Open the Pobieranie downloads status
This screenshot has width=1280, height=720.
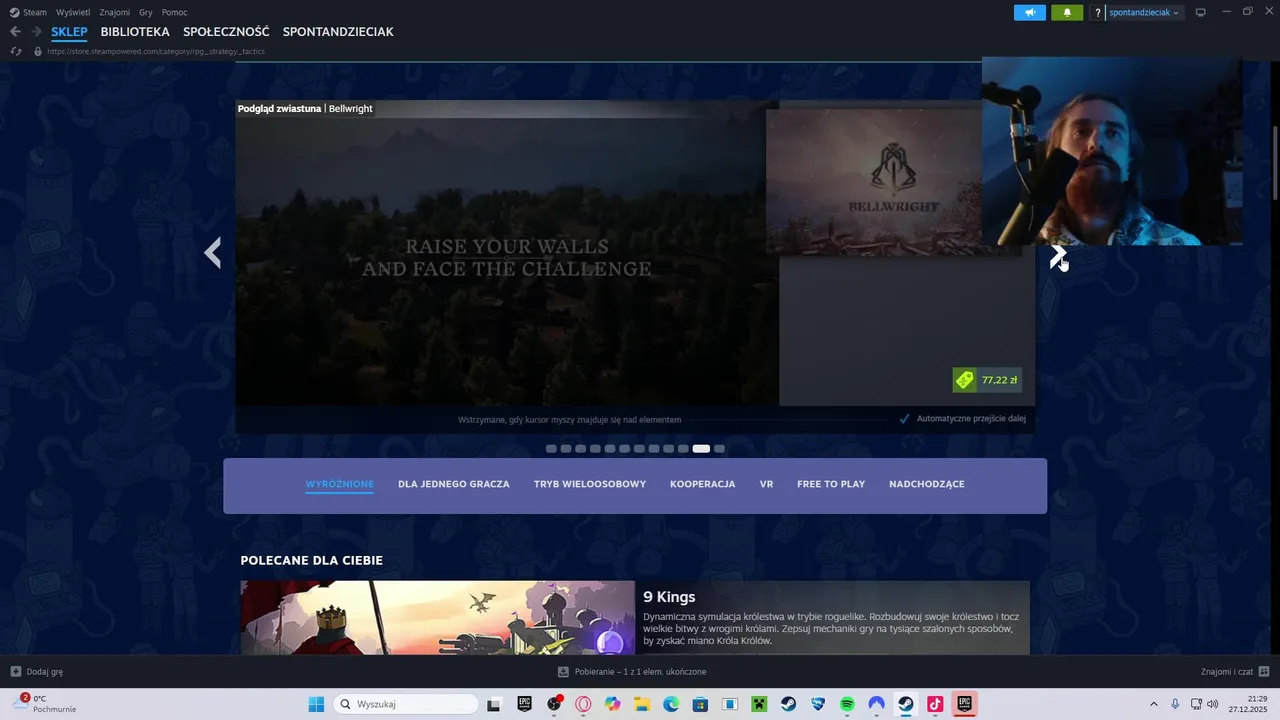(x=632, y=672)
